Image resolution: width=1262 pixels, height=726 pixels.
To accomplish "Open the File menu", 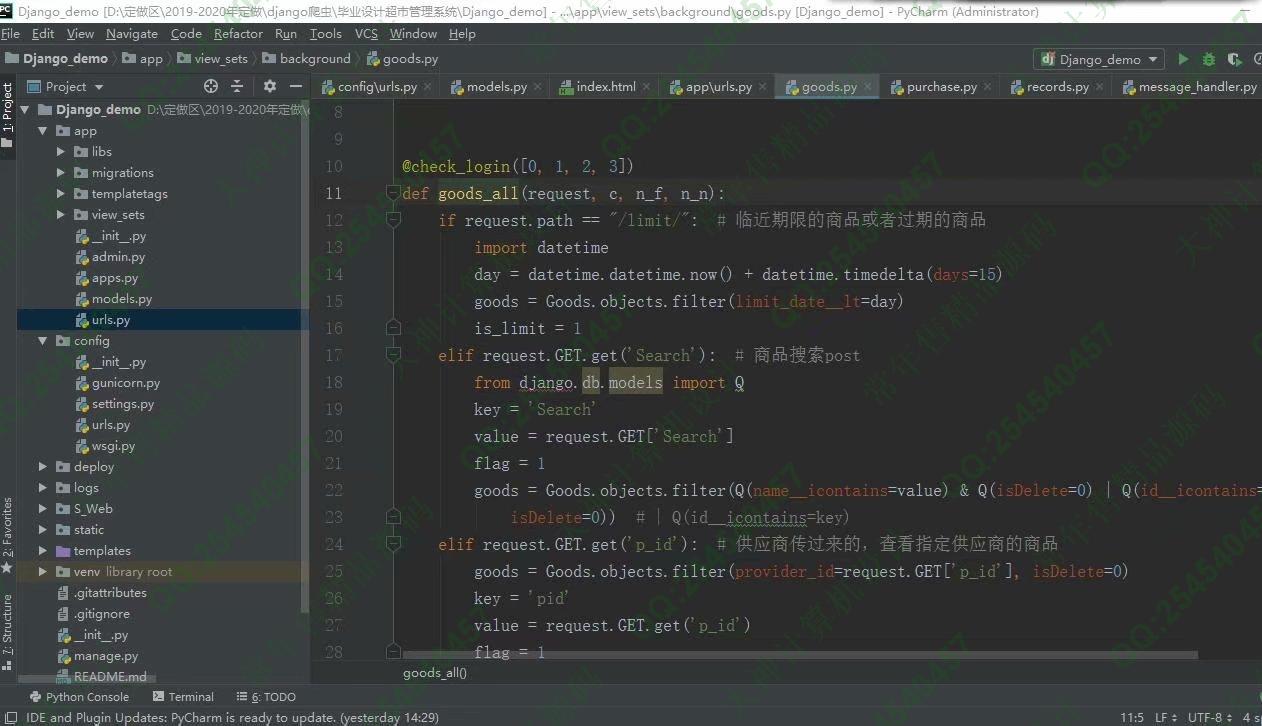I will [11, 33].
